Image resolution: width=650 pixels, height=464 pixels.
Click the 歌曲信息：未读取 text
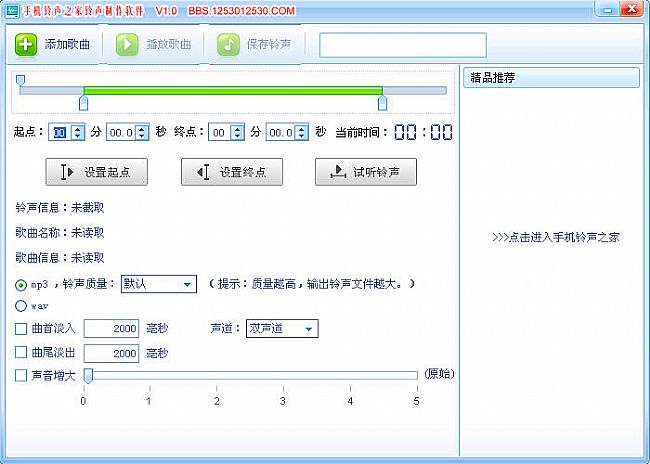pos(60,258)
